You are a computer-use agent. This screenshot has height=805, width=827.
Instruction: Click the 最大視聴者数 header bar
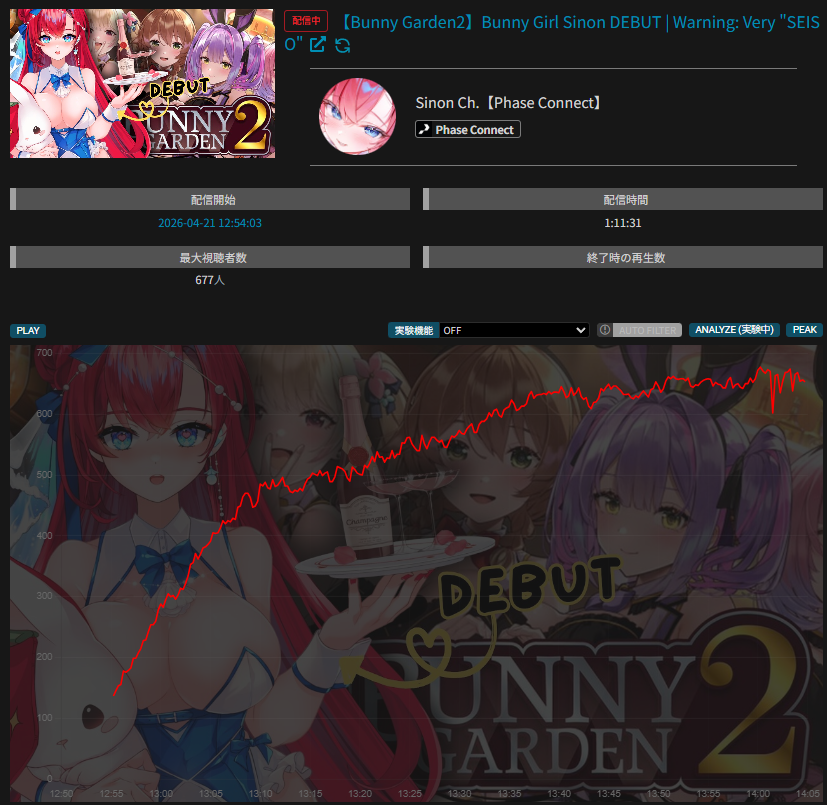(x=210, y=257)
